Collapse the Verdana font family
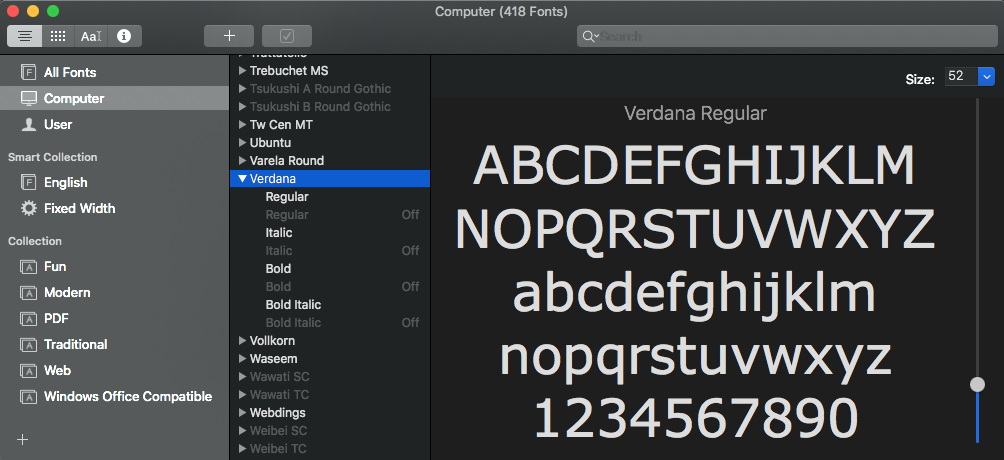This screenshot has width=1004, height=460. click(243, 179)
